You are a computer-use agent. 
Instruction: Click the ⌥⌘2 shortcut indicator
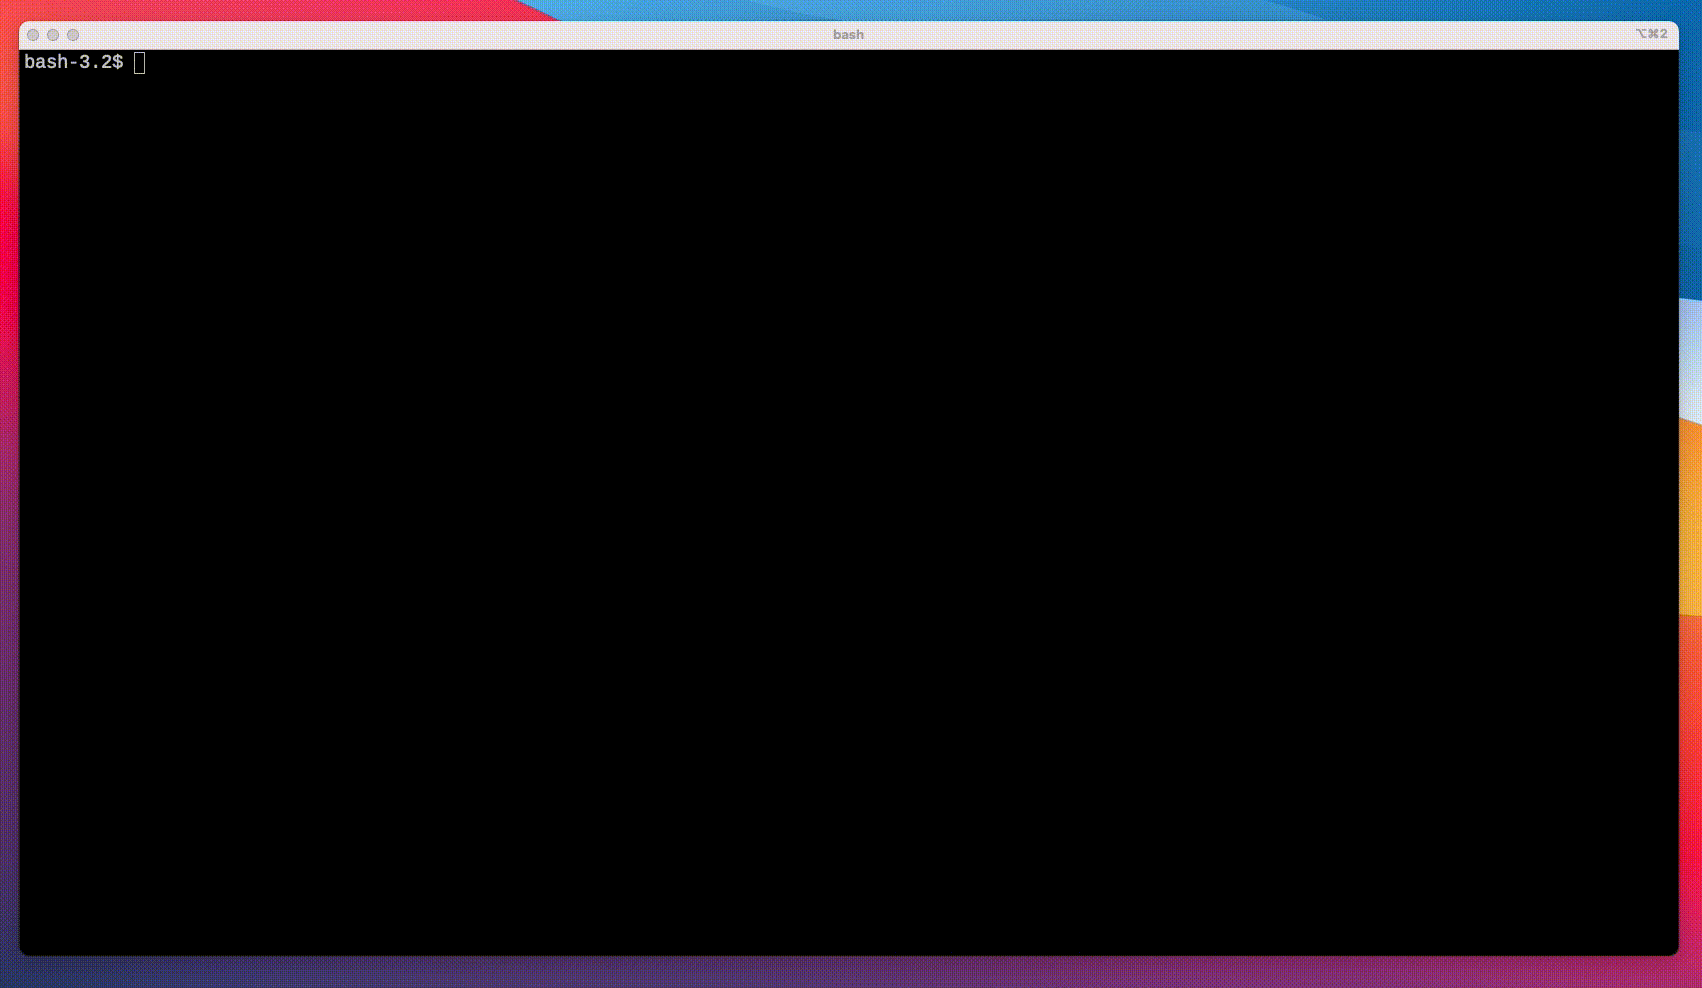point(1652,34)
